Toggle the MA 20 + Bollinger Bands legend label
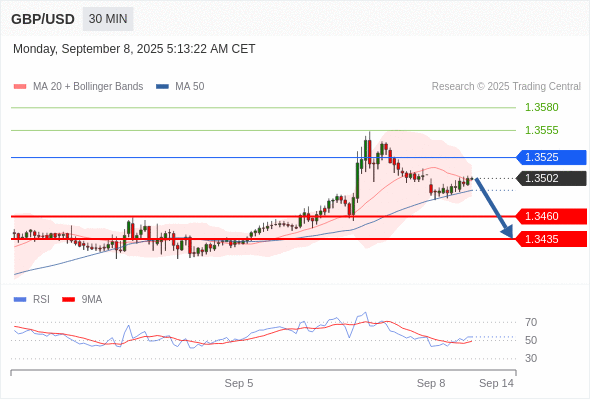This screenshot has height=400, width=590. click(88, 87)
